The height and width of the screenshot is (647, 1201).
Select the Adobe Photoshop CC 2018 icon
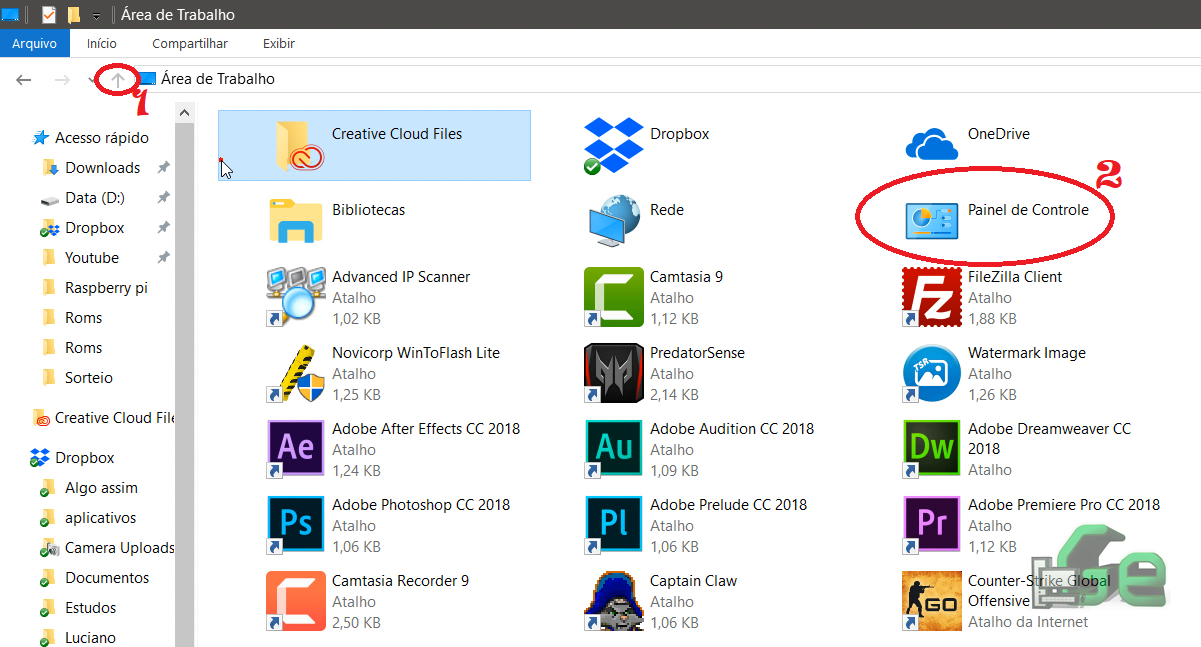[295, 525]
